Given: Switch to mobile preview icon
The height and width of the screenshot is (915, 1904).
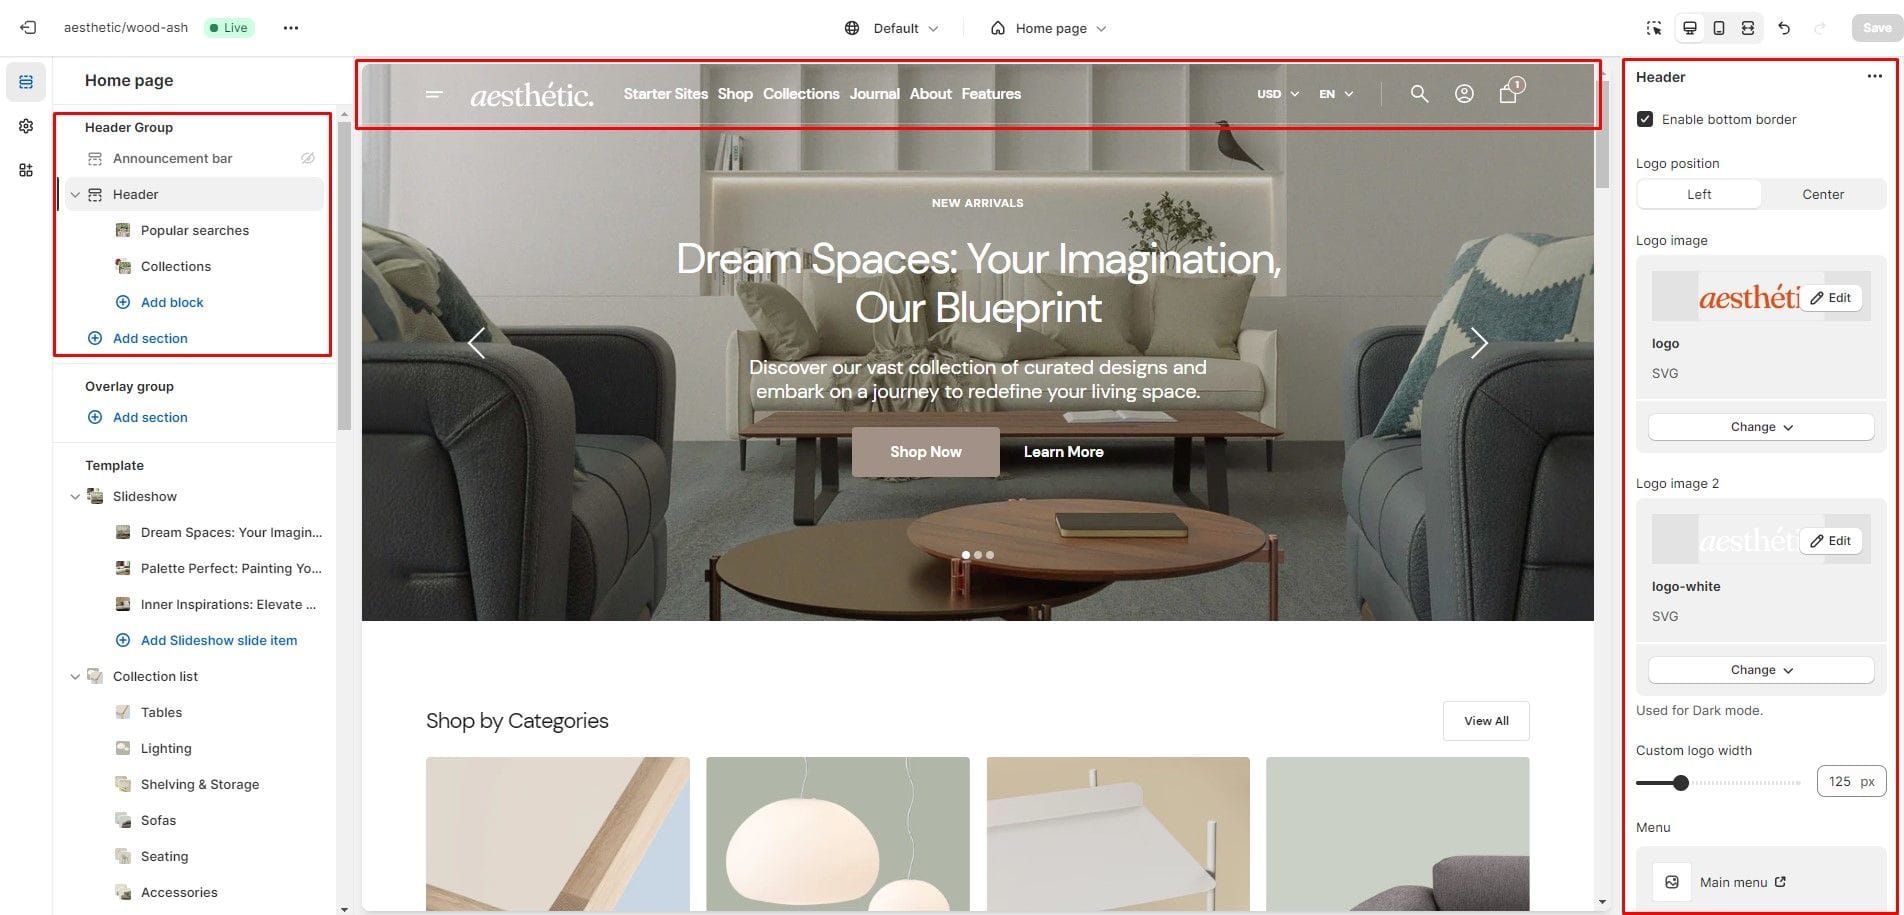Looking at the screenshot, I should pos(1719,28).
